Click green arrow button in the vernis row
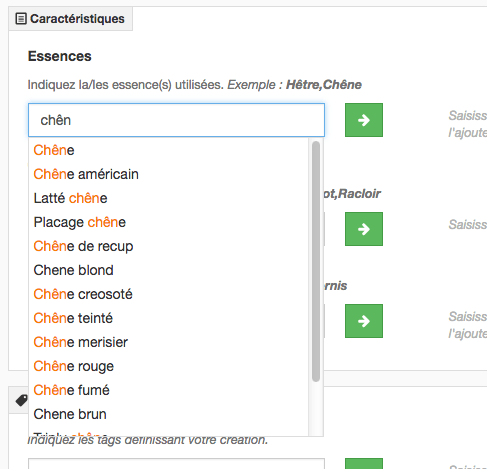 [364, 321]
